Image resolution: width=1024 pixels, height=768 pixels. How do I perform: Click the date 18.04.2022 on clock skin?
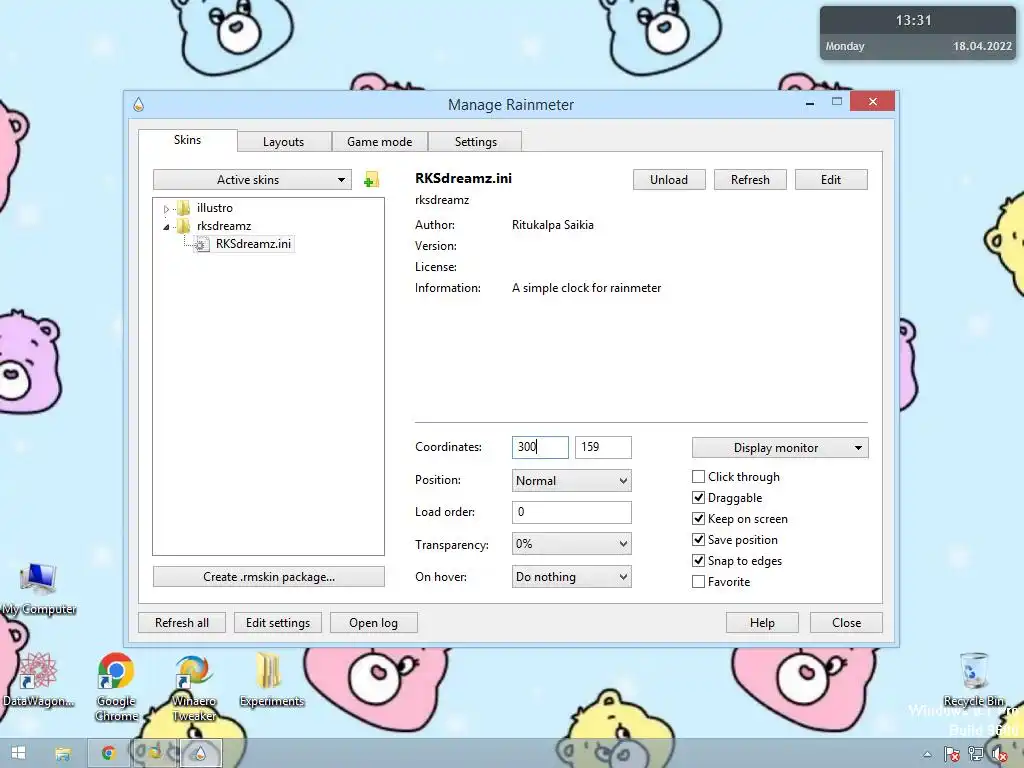[x=982, y=46]
